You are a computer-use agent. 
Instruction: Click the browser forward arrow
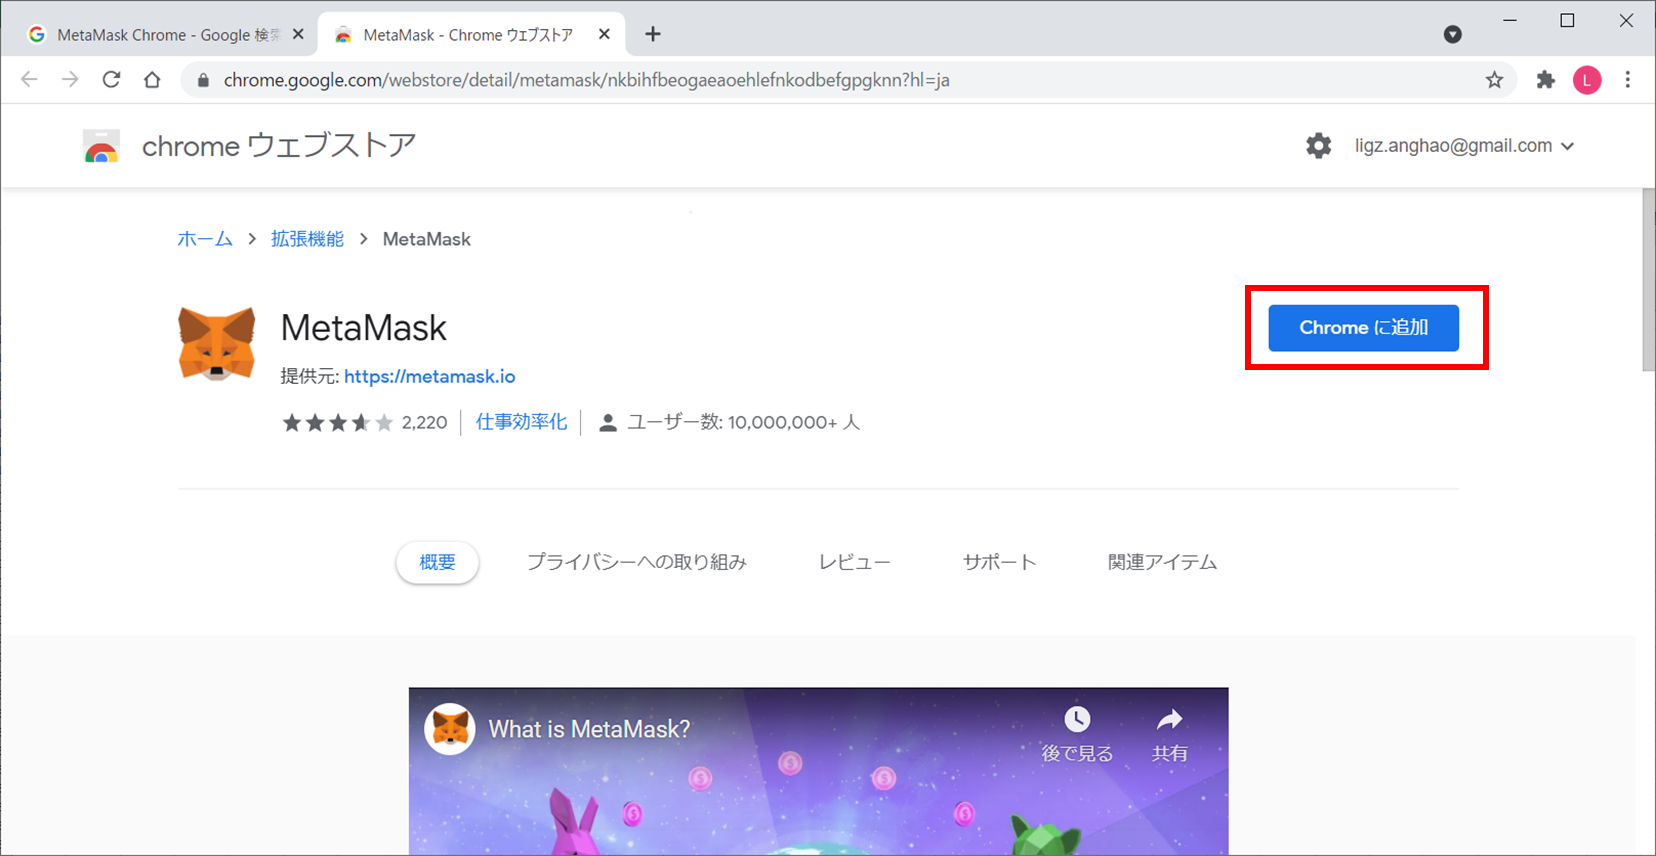click(70, 80)
